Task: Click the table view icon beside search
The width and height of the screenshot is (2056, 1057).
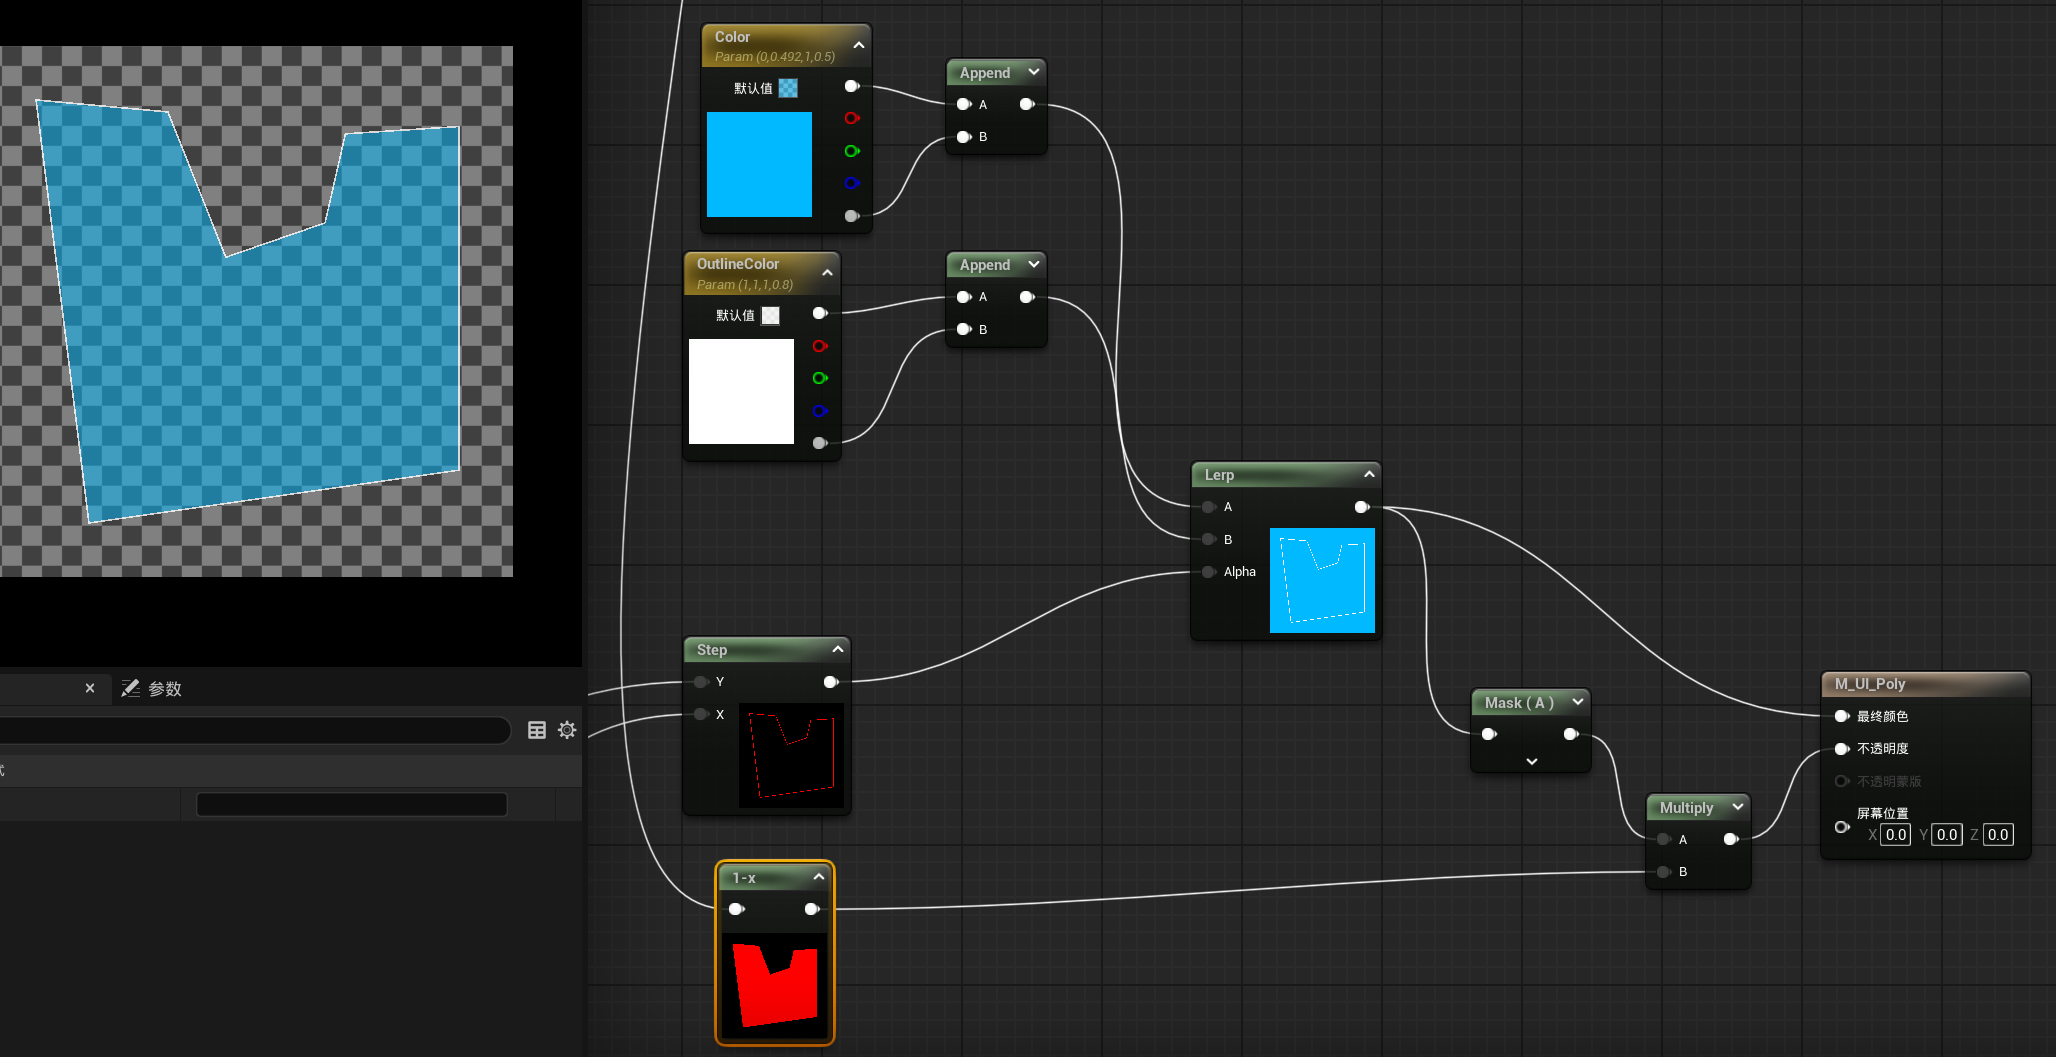Action: click(x=537, y=730)
